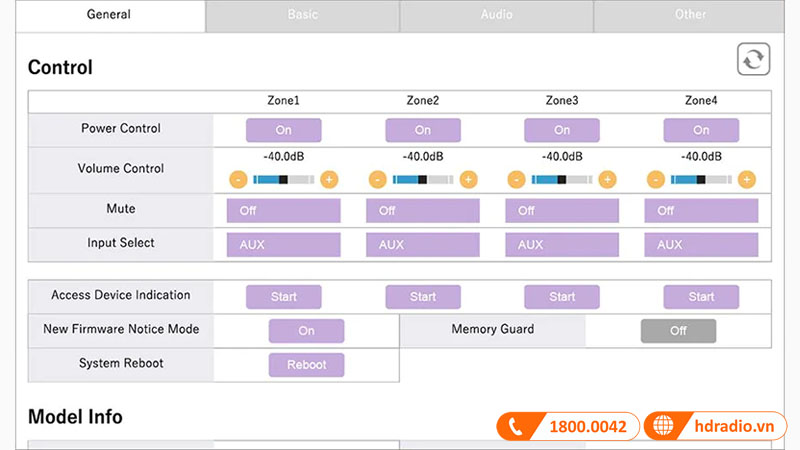Start Access Device Indication for Zone3
Image resolution: width=800 pixels, height=450 pixels.
[x=562, y=297]
